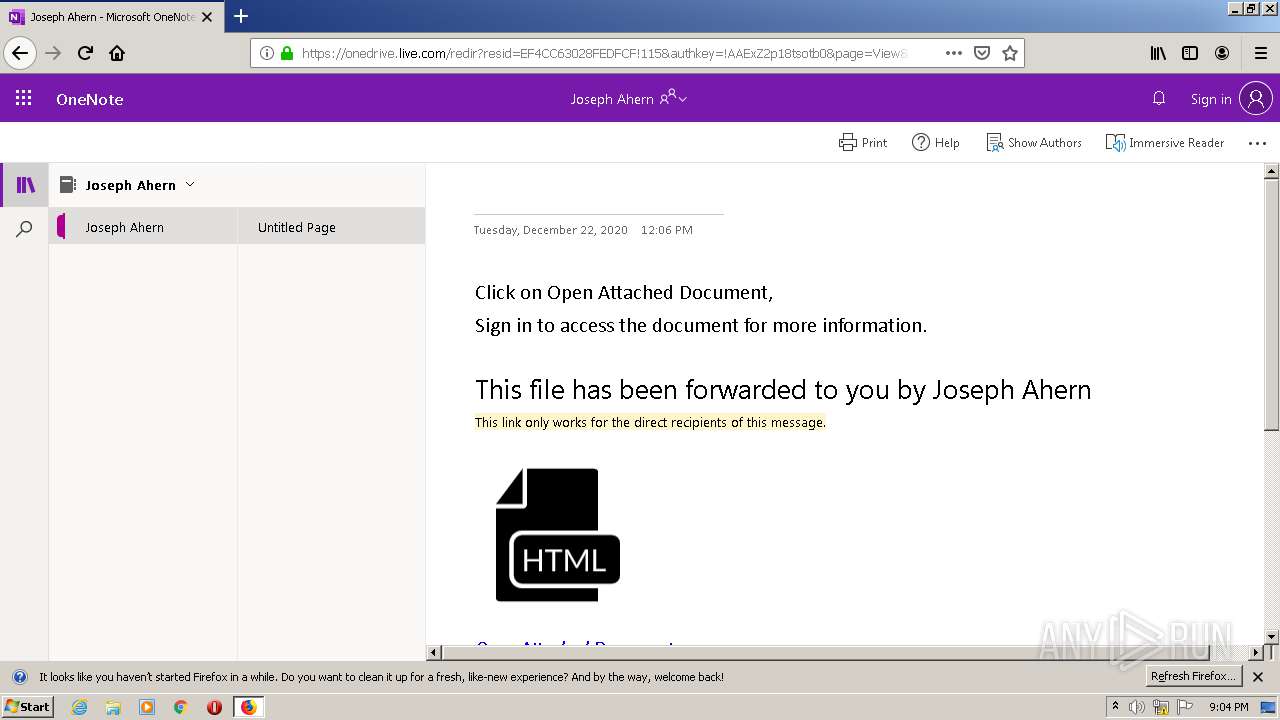Viewport: 1280px width, 720px height.
Task: Click the onedrive.live.com address field
Action: 604,53
